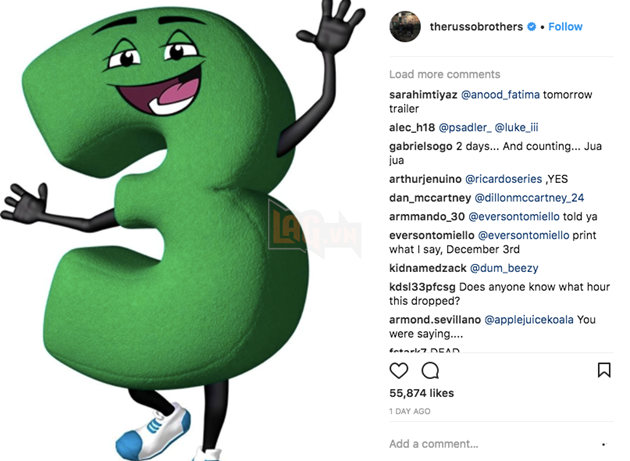Screen dimensions: 630x461
Task: Follow therussobrothers account
Action: point(565,27)
